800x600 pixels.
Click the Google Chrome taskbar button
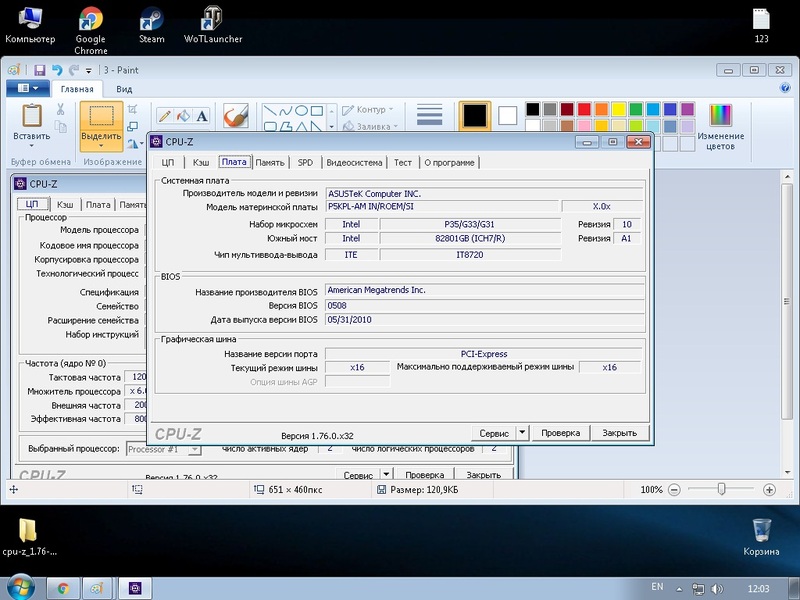[63, 589]
